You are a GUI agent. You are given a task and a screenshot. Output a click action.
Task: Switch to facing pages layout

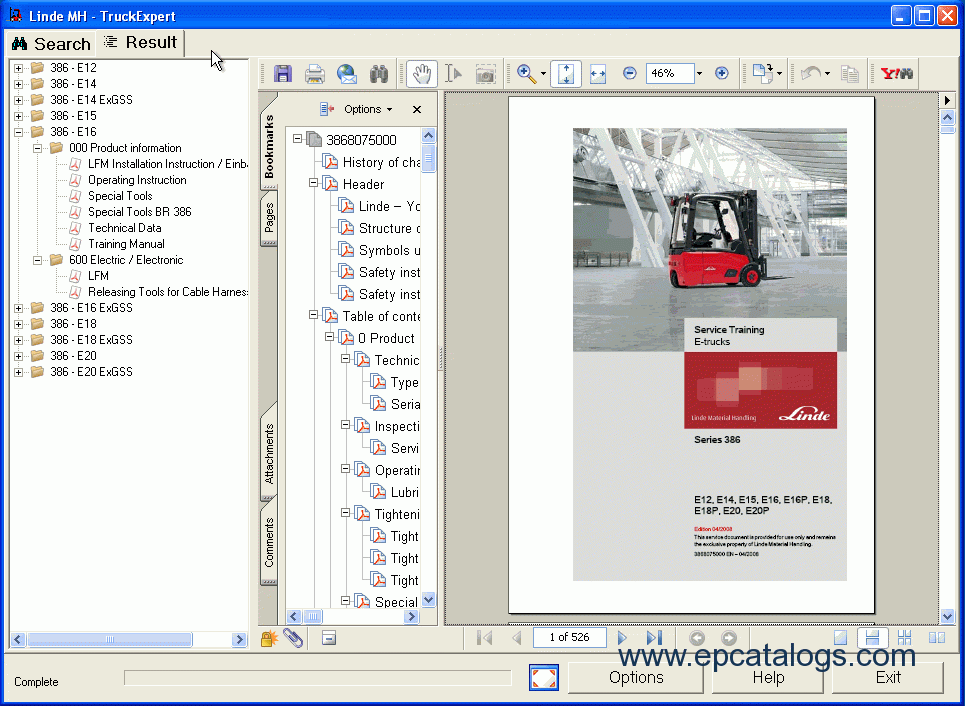click(937, 638)
